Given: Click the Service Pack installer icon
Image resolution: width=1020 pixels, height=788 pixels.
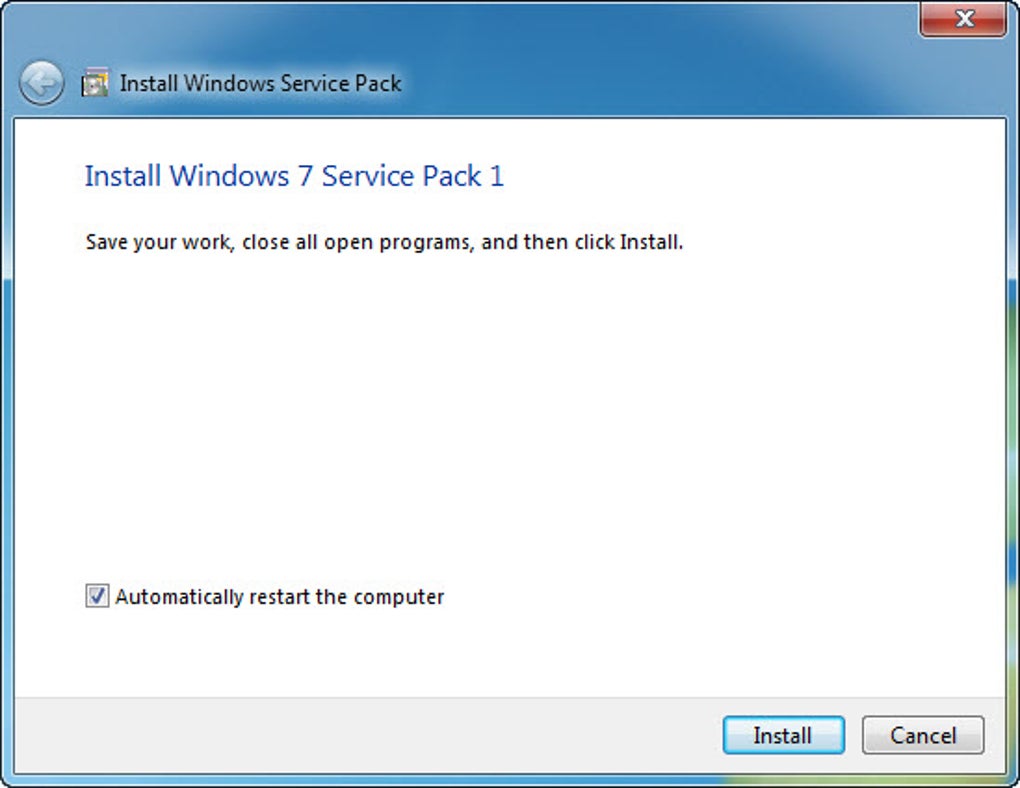Looking at the screenshot, I should coord(95,84).
